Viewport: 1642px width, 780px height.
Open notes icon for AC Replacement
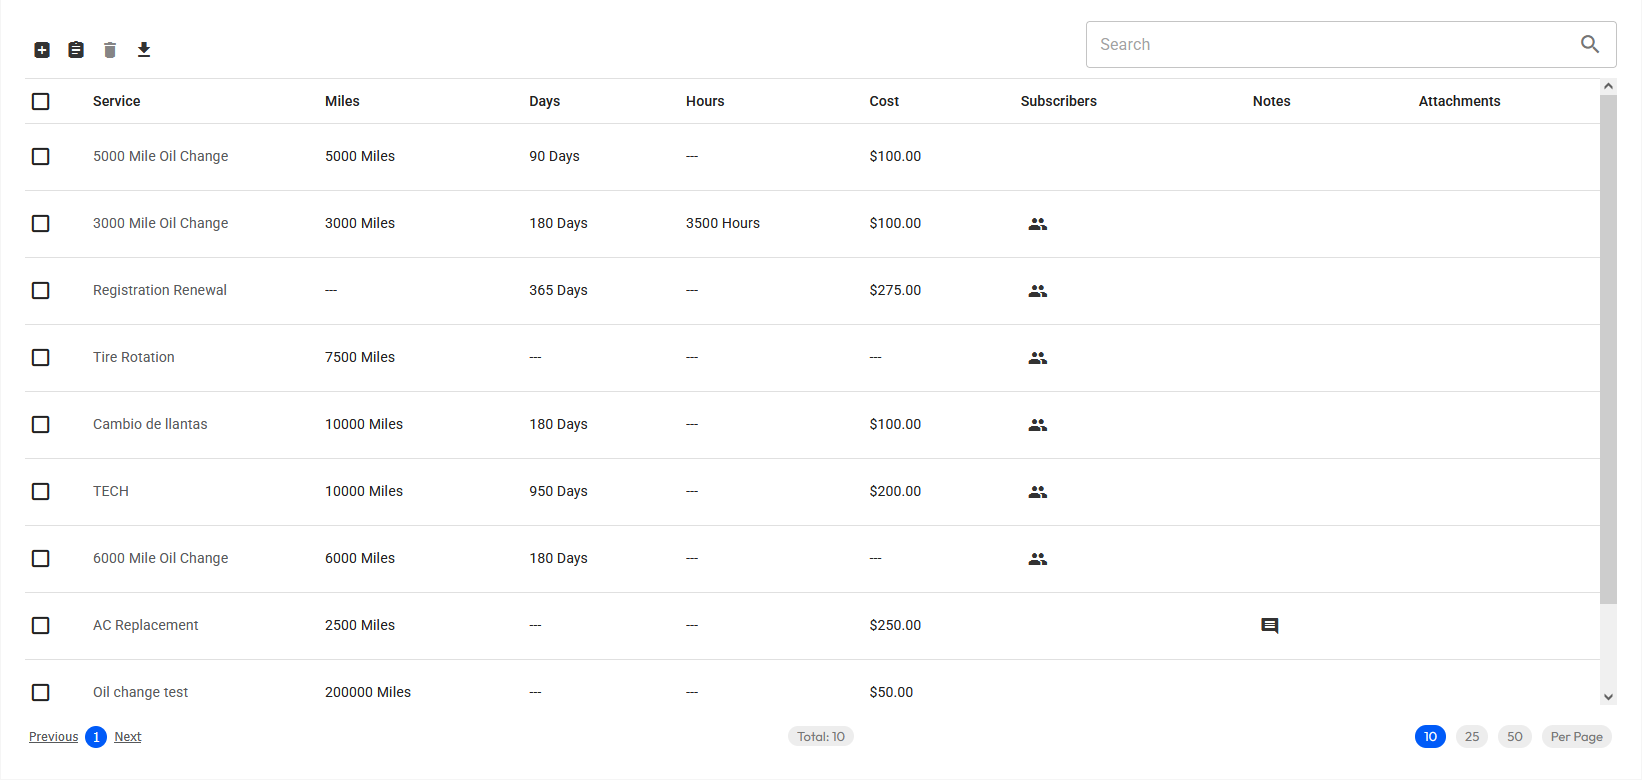click(1270, 626)
